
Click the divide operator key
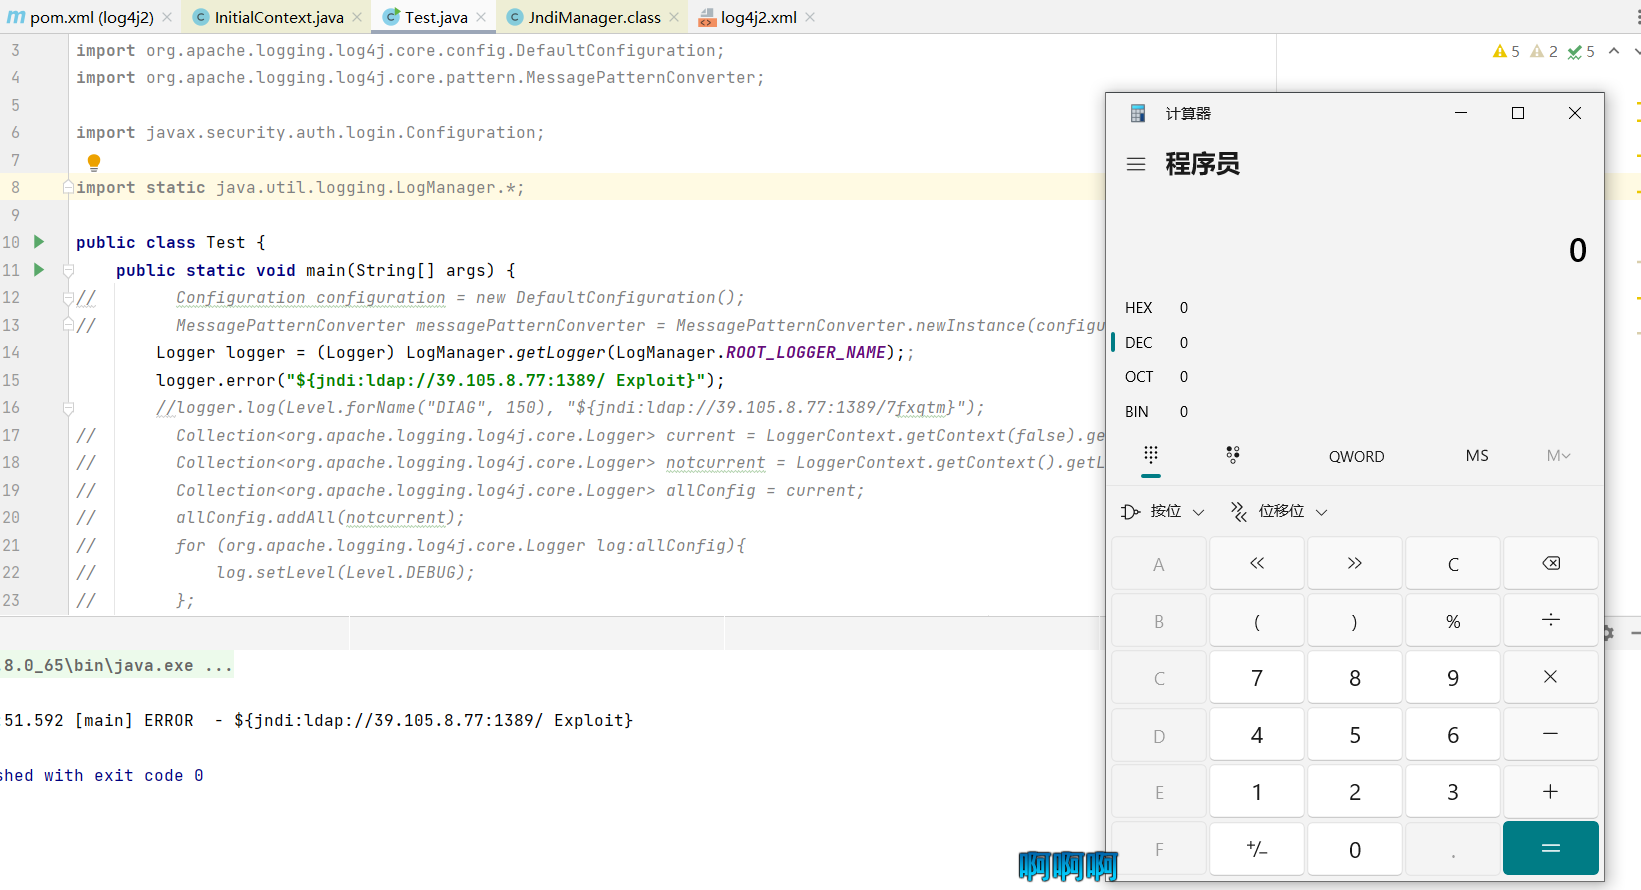1551,621
